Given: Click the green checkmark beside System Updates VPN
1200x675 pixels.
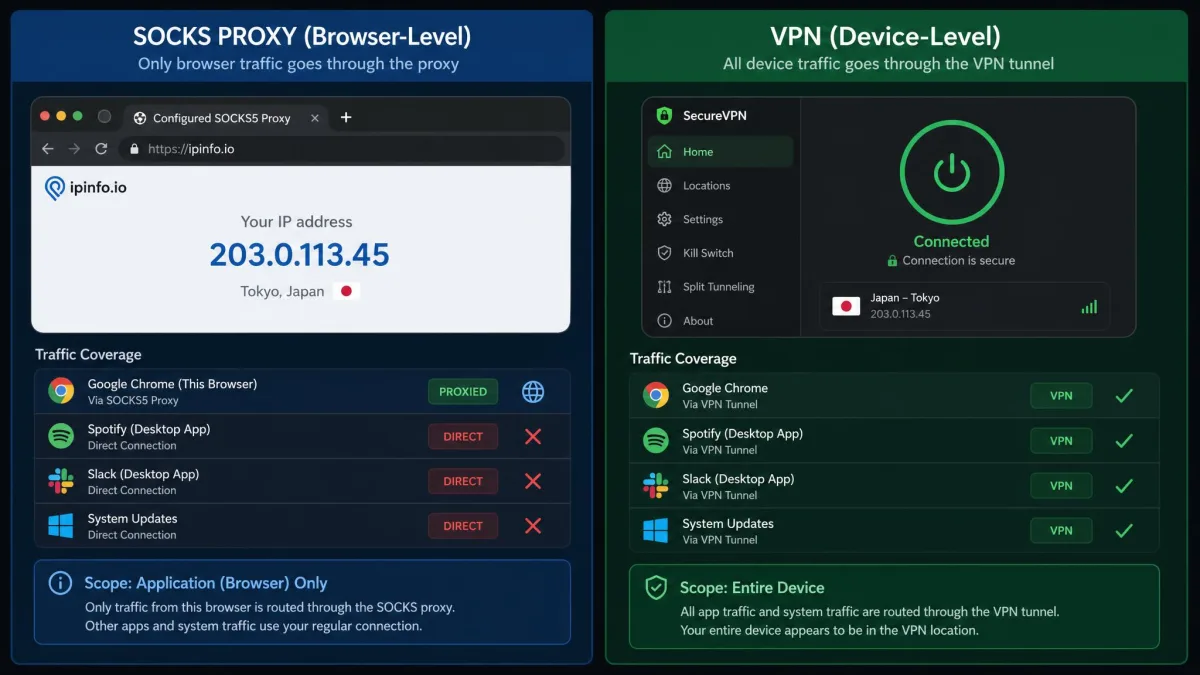Looking at the screenshot, I should (x=1124, y=531).
